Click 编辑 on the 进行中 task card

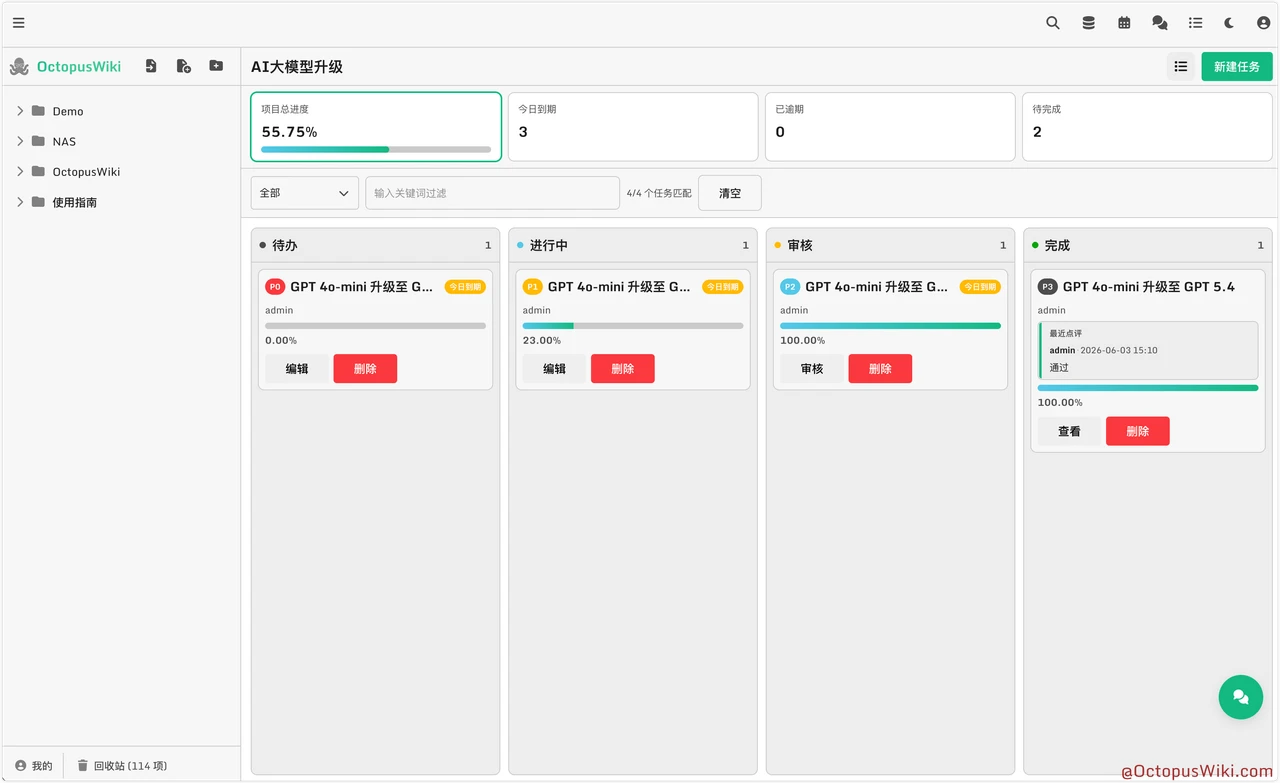(554, 369)
